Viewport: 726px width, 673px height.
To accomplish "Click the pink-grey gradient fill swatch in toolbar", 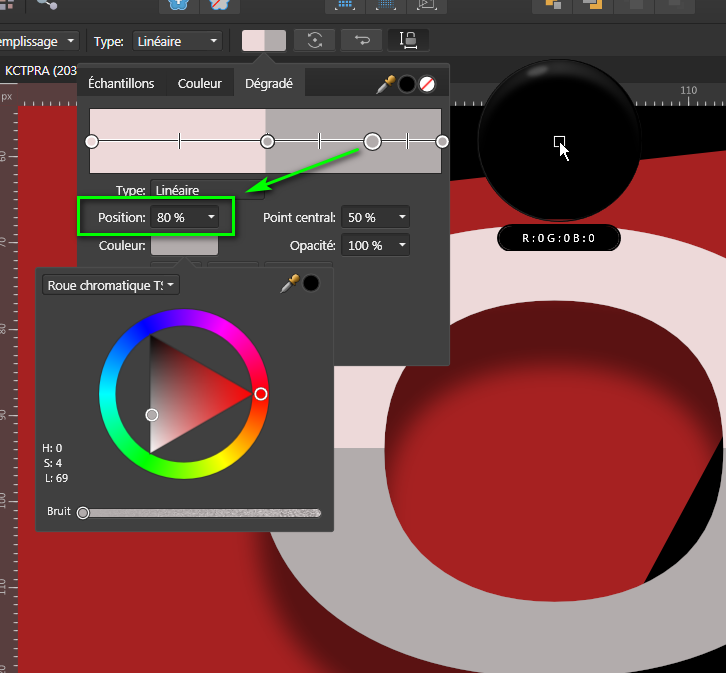I will 263,41.
